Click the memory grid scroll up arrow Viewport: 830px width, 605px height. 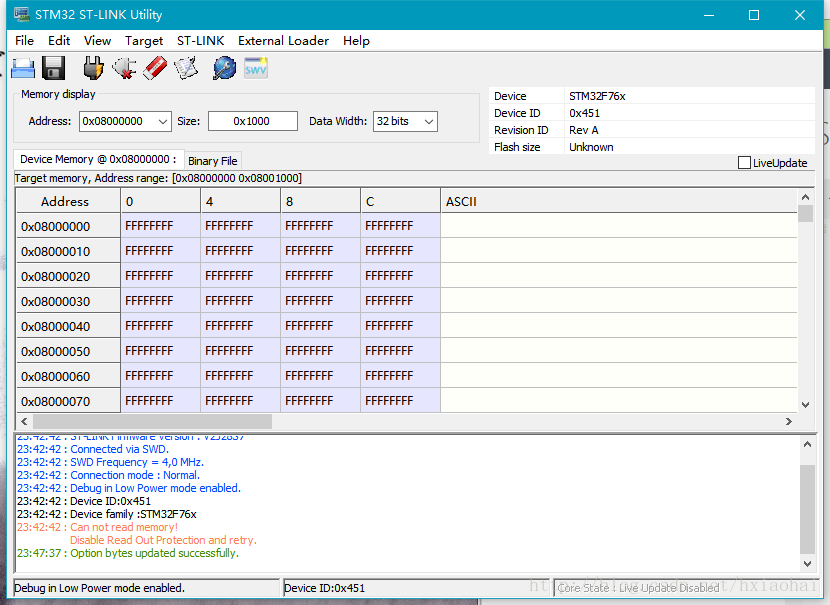(806, 197)
